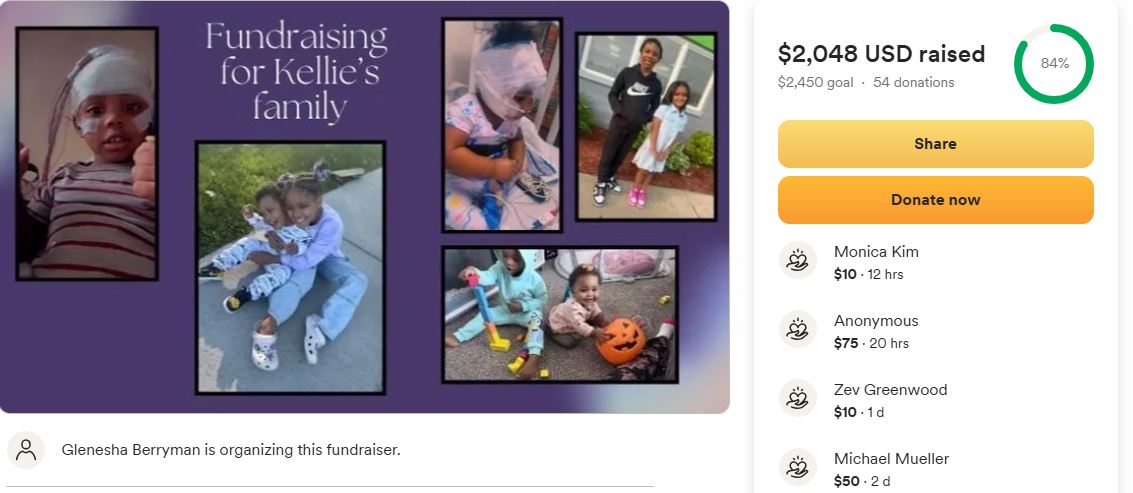Screen dimensions: 1133x493
Task: Select donor name Michael Mueller
Action: click(891, 458)
